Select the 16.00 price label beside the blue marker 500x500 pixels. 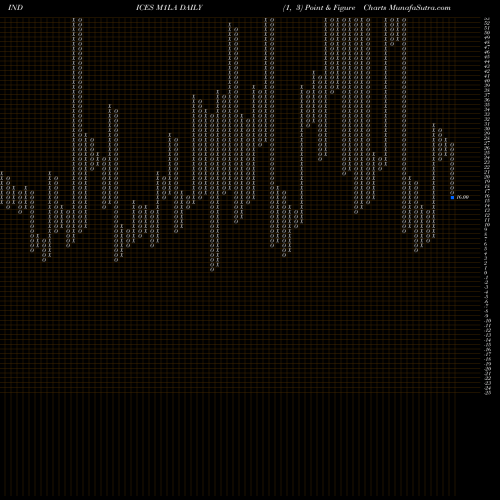pos(463,197)
